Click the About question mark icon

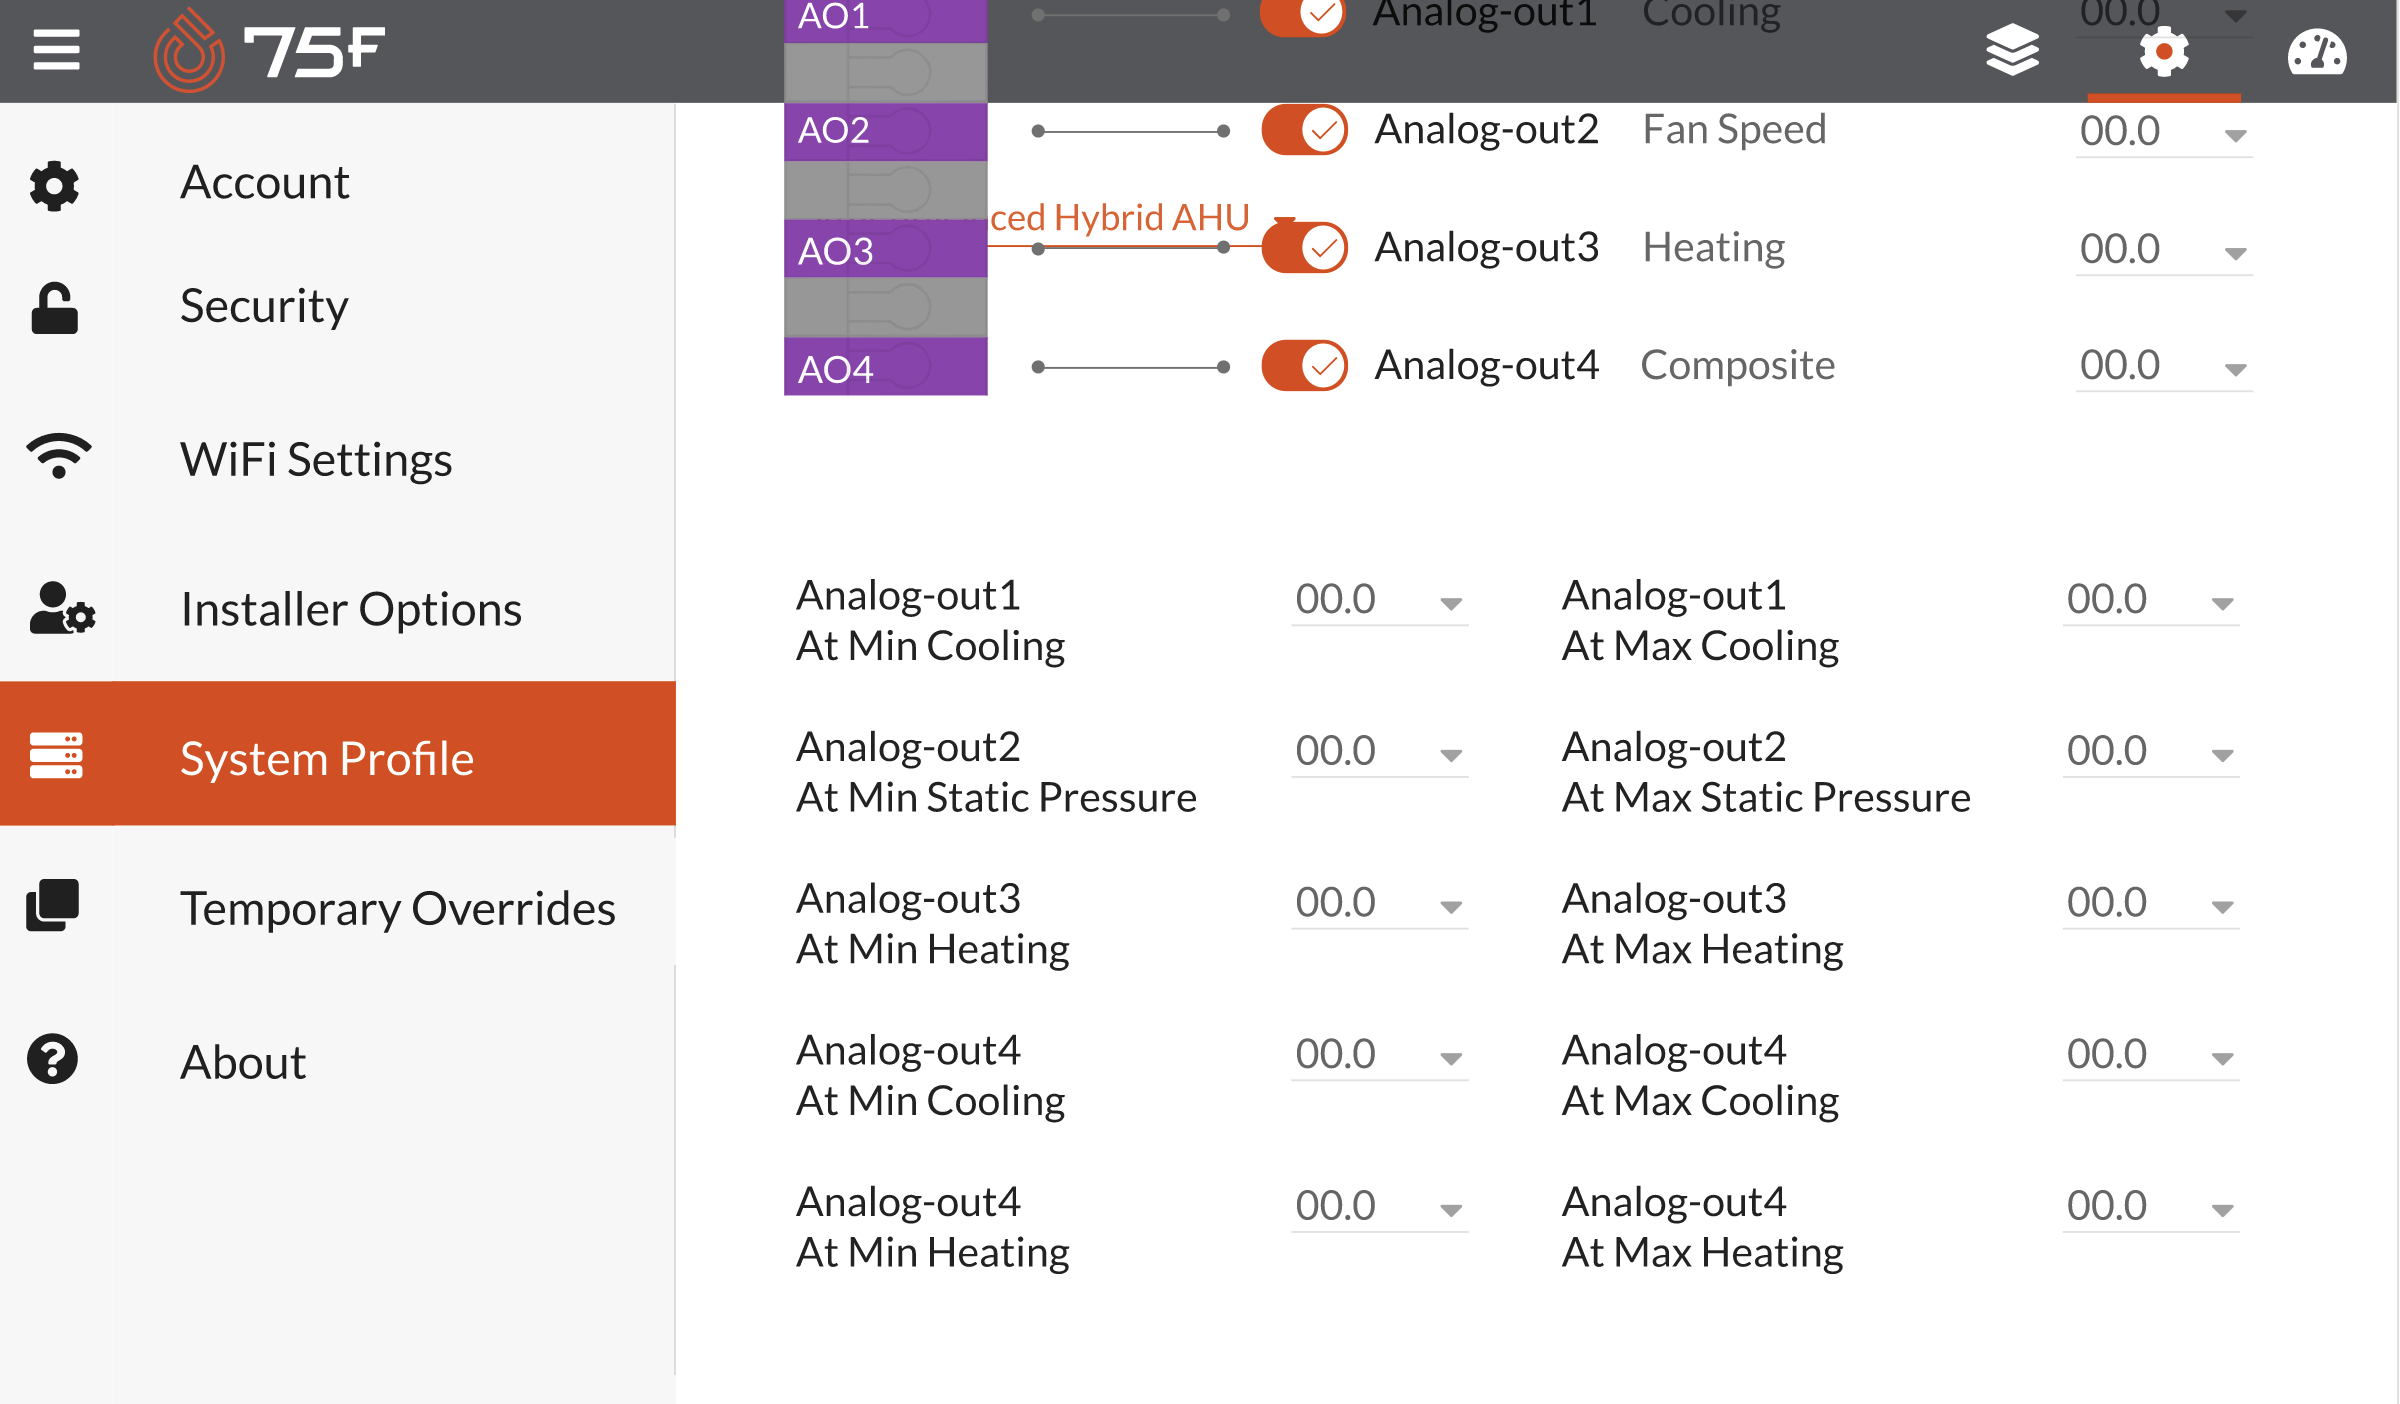pyautogui.click(x=53, y=1059)
